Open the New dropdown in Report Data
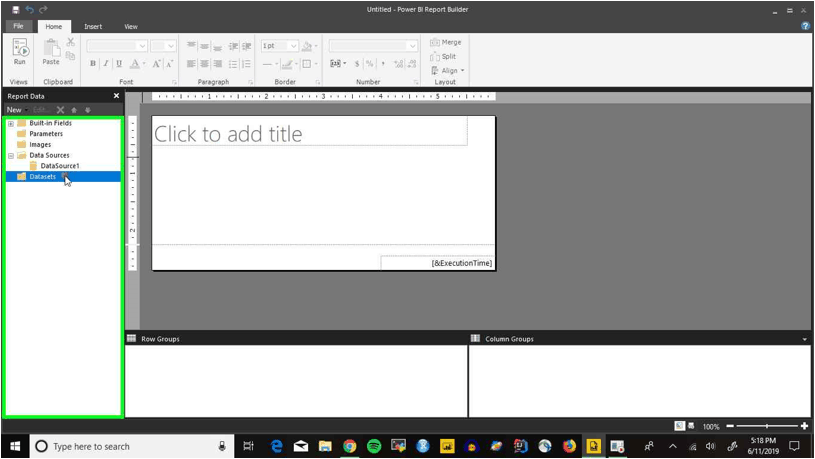815x459 pixels. (17, 110)
